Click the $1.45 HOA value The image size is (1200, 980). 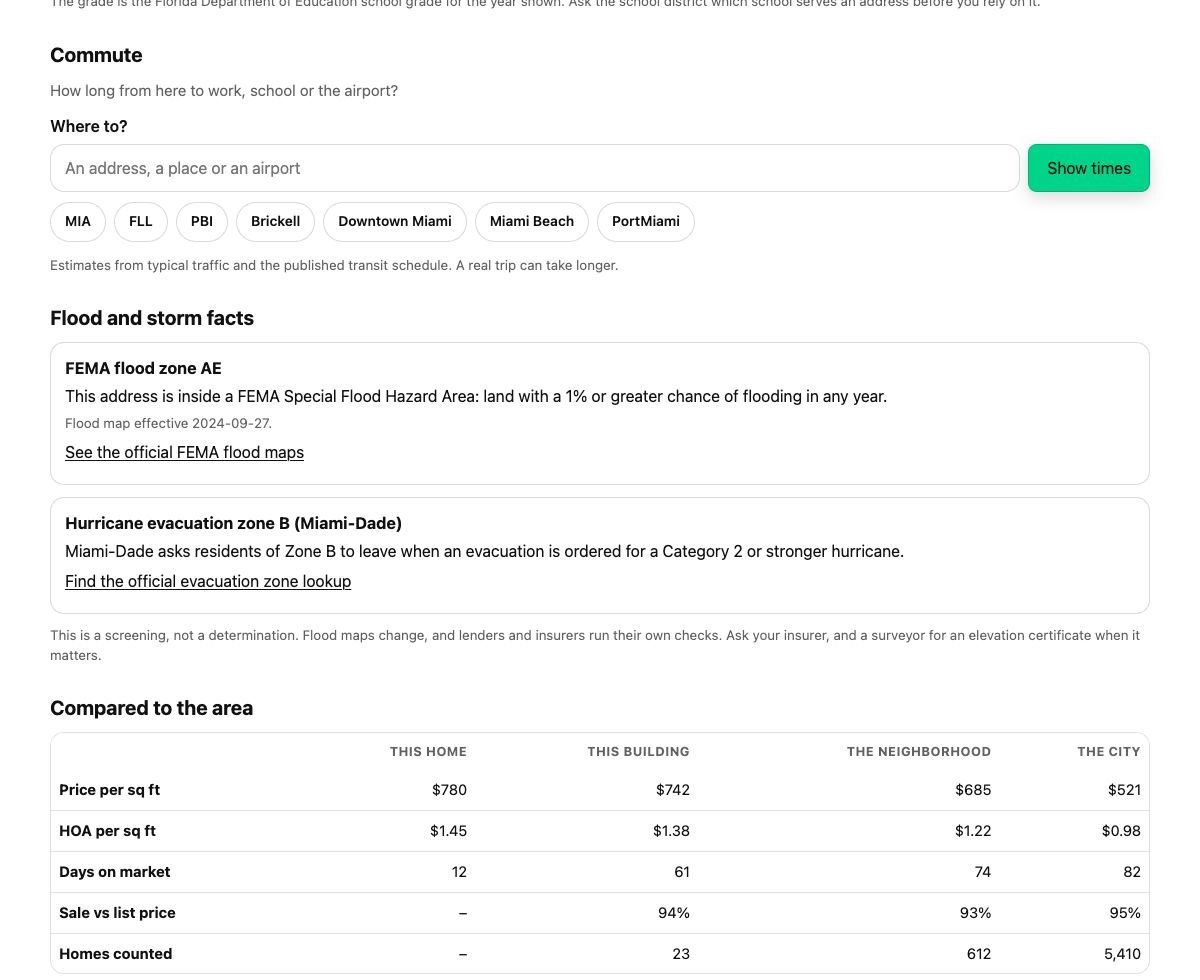pos(448,831)
